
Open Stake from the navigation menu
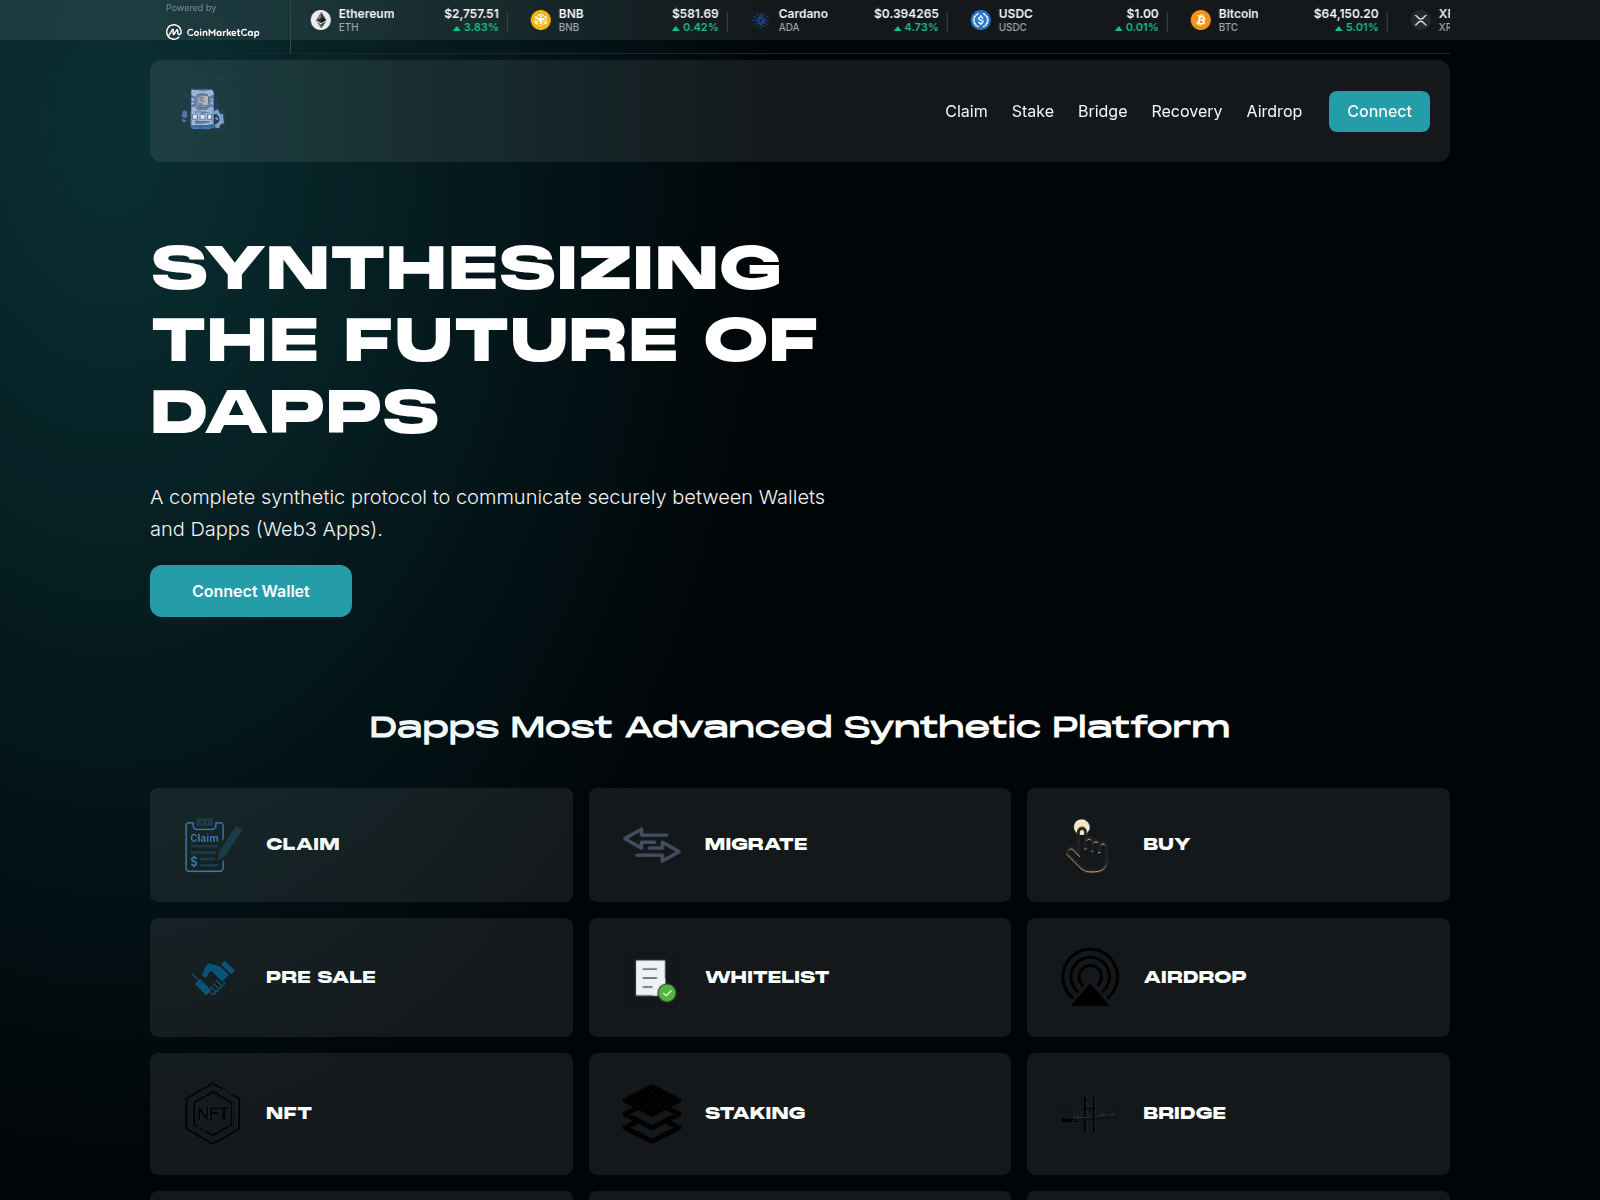(x=1032, y=111)
